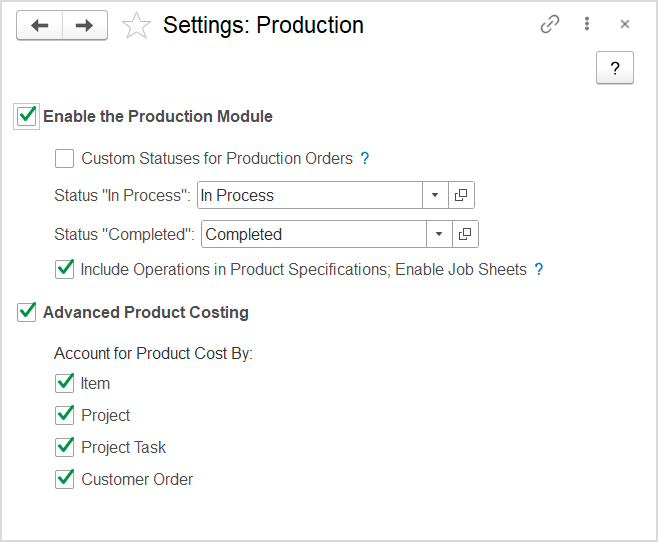Add Settings: Production to favorites star
Image resolution: width=658 pixels, height=542 pixels.
click(136, 26)
